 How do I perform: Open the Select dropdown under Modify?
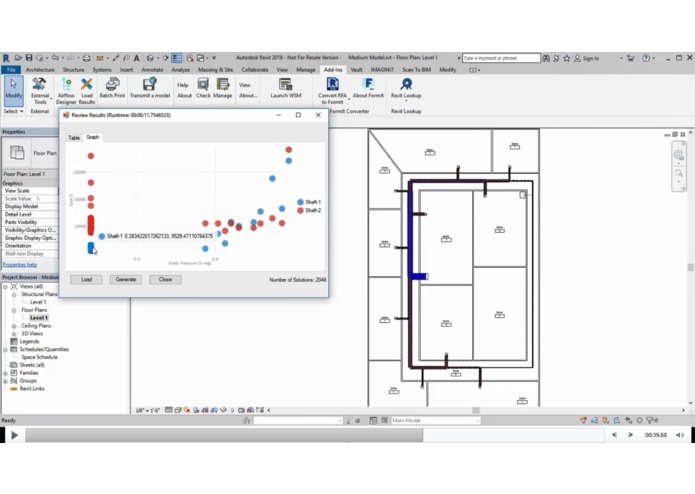[x=13, y=111]
